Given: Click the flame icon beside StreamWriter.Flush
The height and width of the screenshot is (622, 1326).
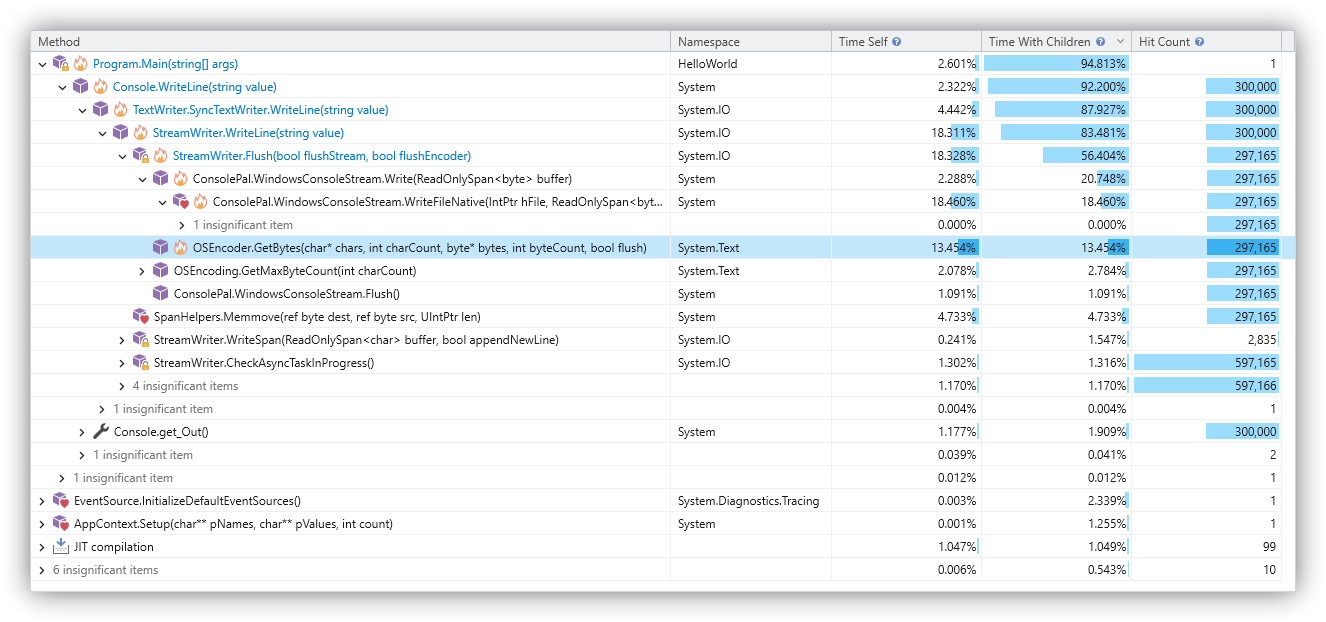Looking at the screenshot, I should click(160, 156).
